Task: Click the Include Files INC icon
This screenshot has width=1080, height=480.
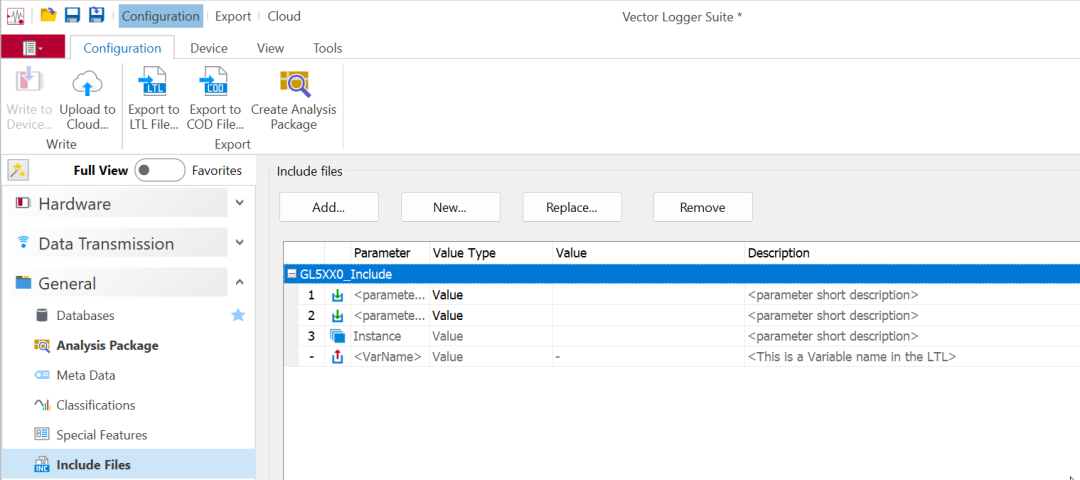Action: click(42, 464)
